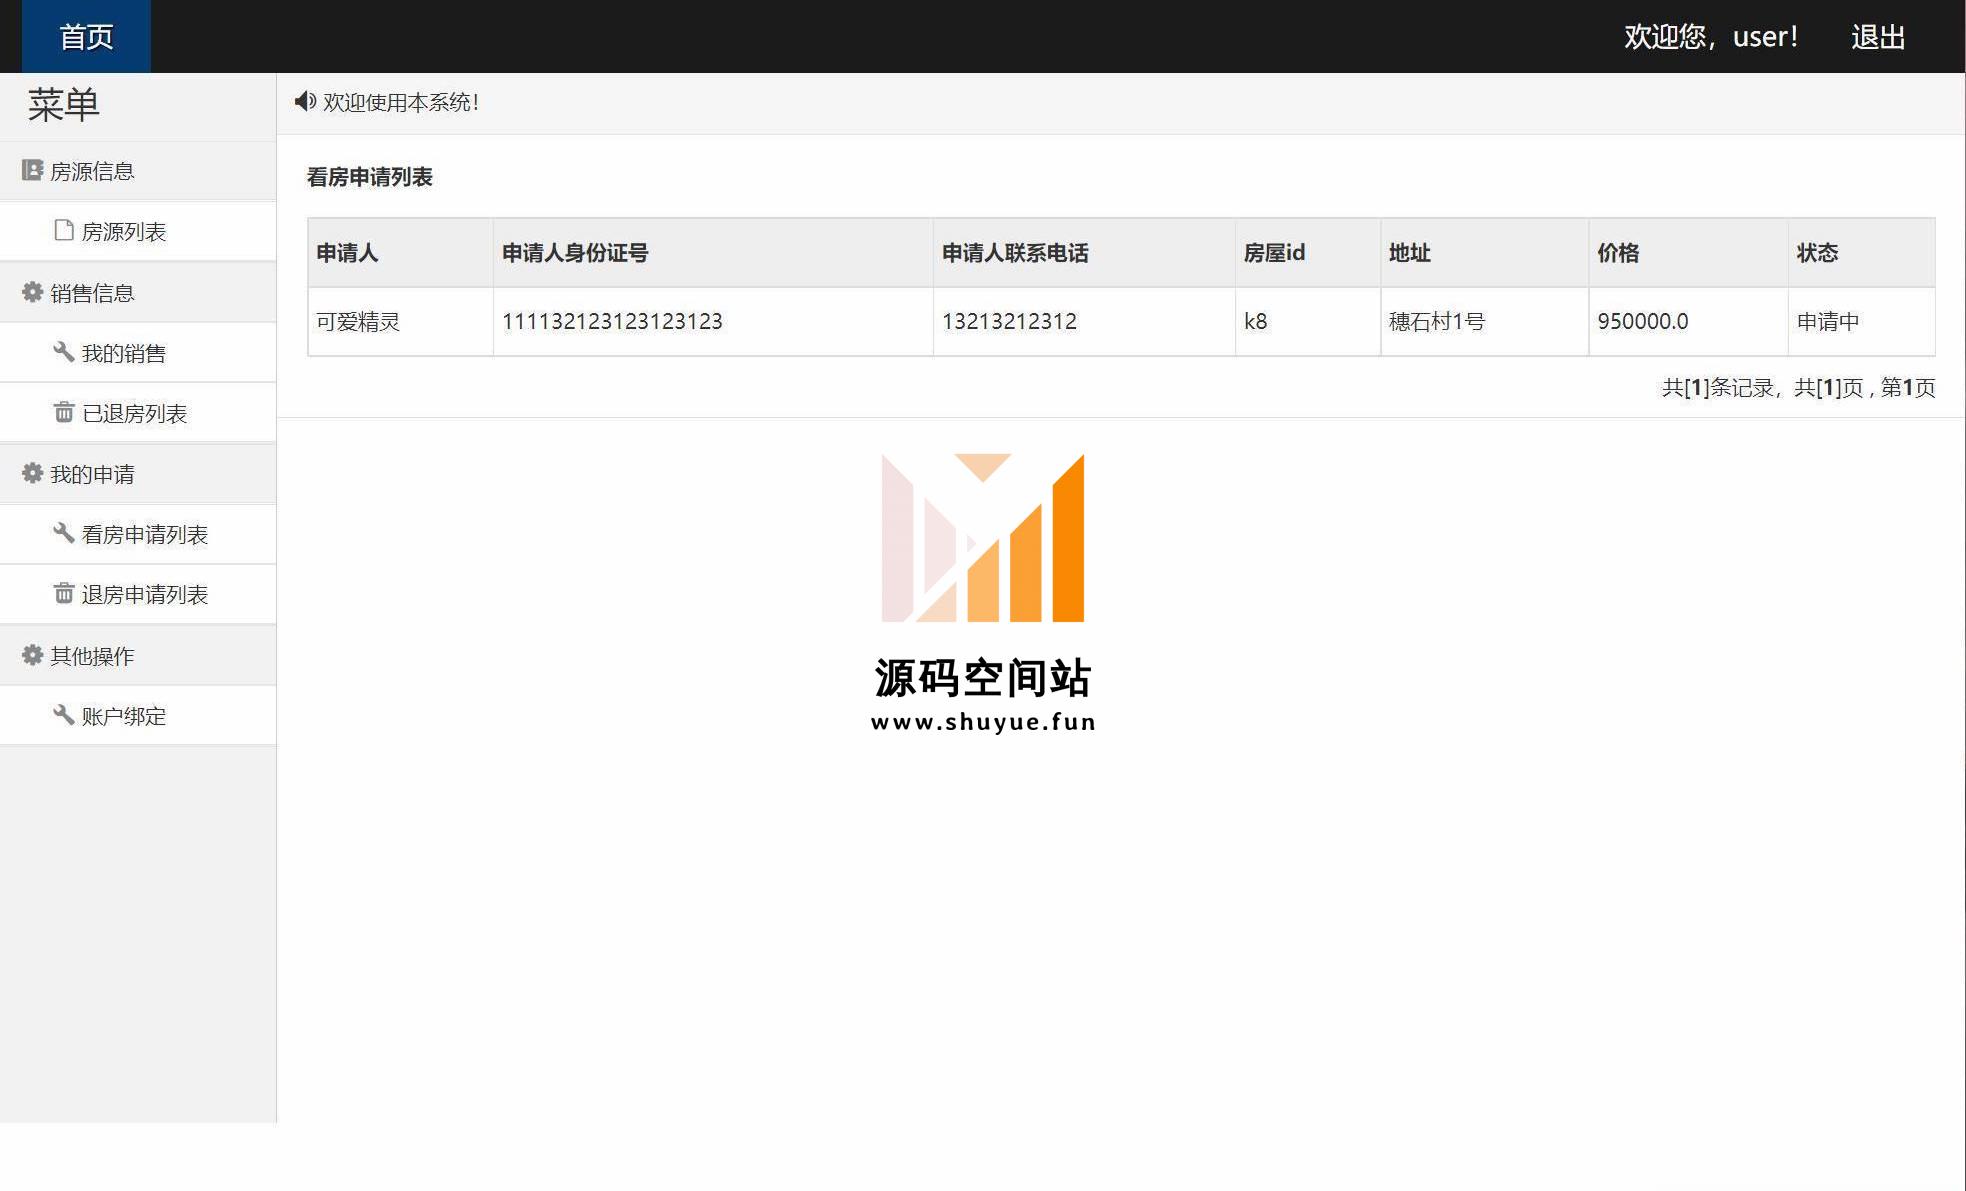
Task: Open 账户绑定 account binding page
Action: tap(138, 716)
